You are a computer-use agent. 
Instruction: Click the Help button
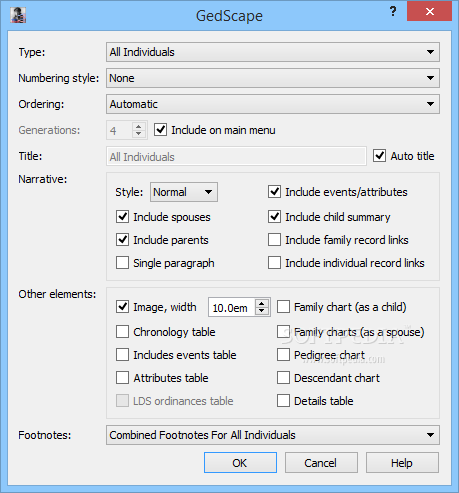(x=402, y=463)
